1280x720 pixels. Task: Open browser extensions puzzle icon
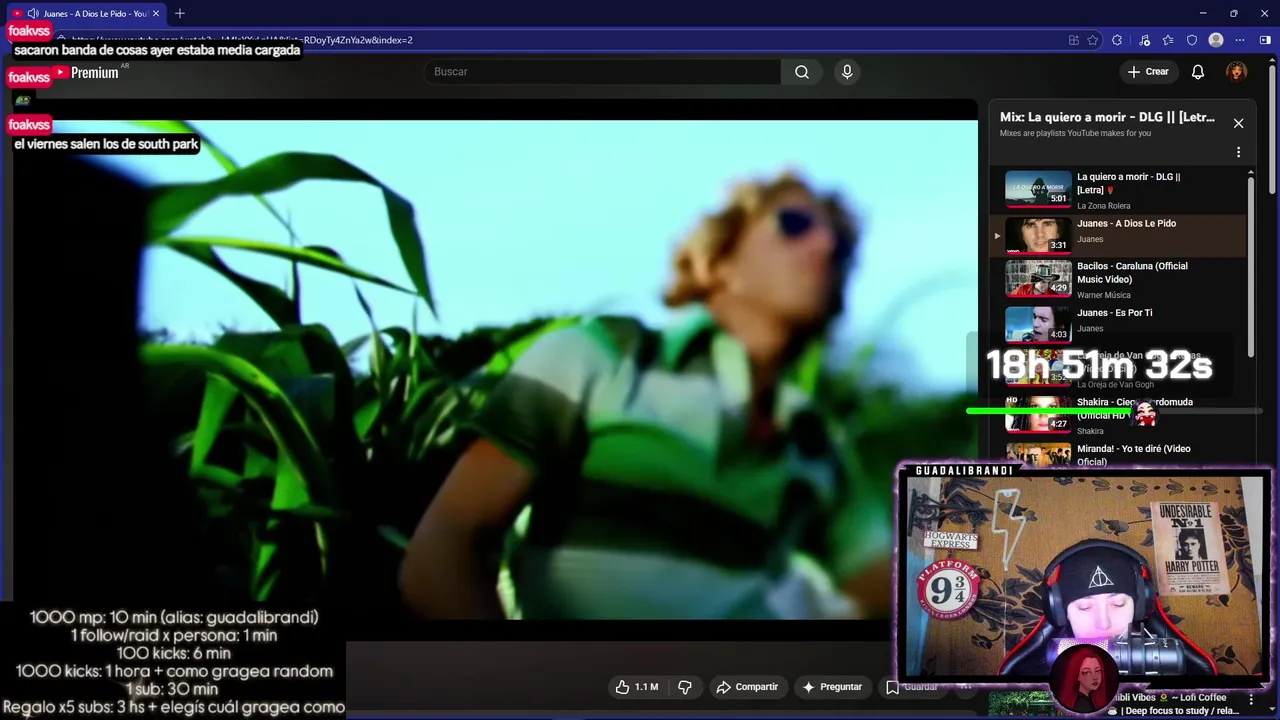(x=1117, y=40)
